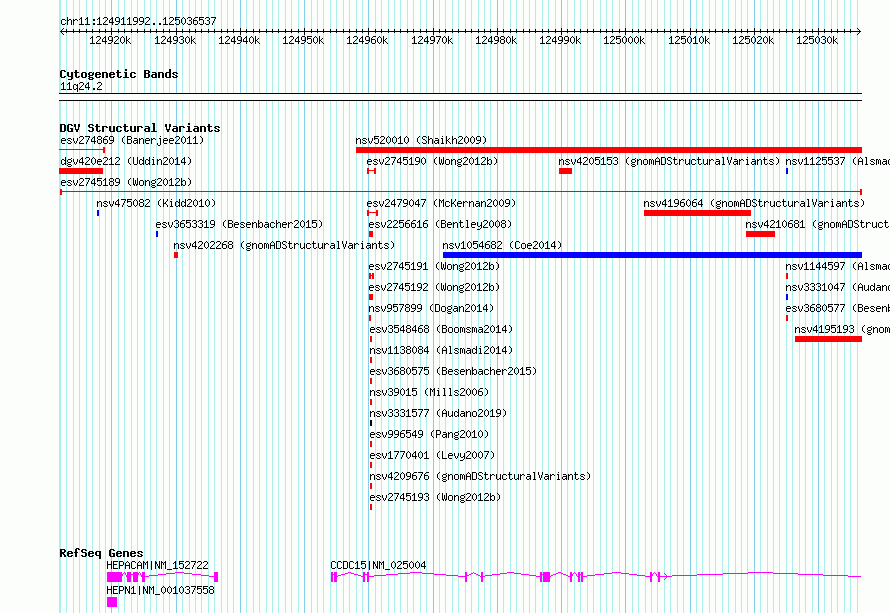
Task: Click nsv4202268 gnomADStructuralVariants label
Action: pyautogui.click(x=284, y=245)
